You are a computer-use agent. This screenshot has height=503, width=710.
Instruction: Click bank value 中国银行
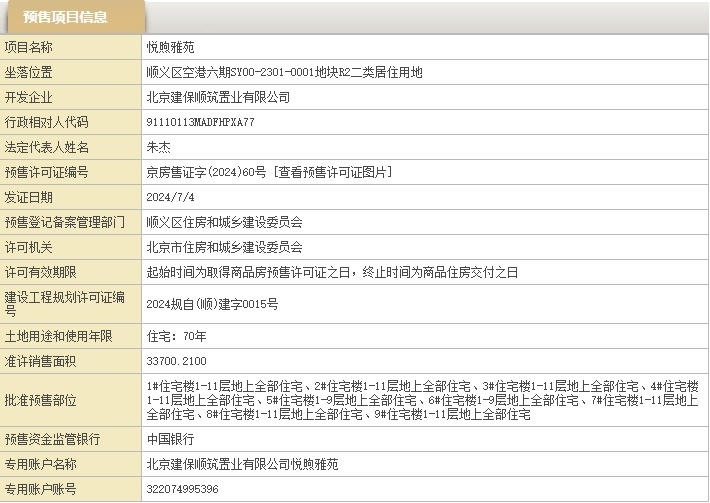[171, 439]
